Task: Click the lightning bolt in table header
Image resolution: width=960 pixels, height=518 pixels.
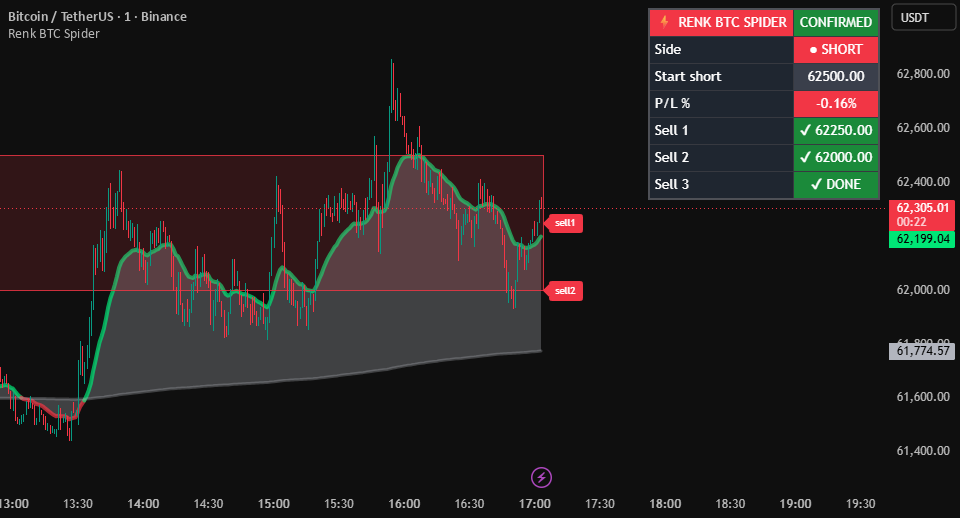Action: tap(664, 22)
